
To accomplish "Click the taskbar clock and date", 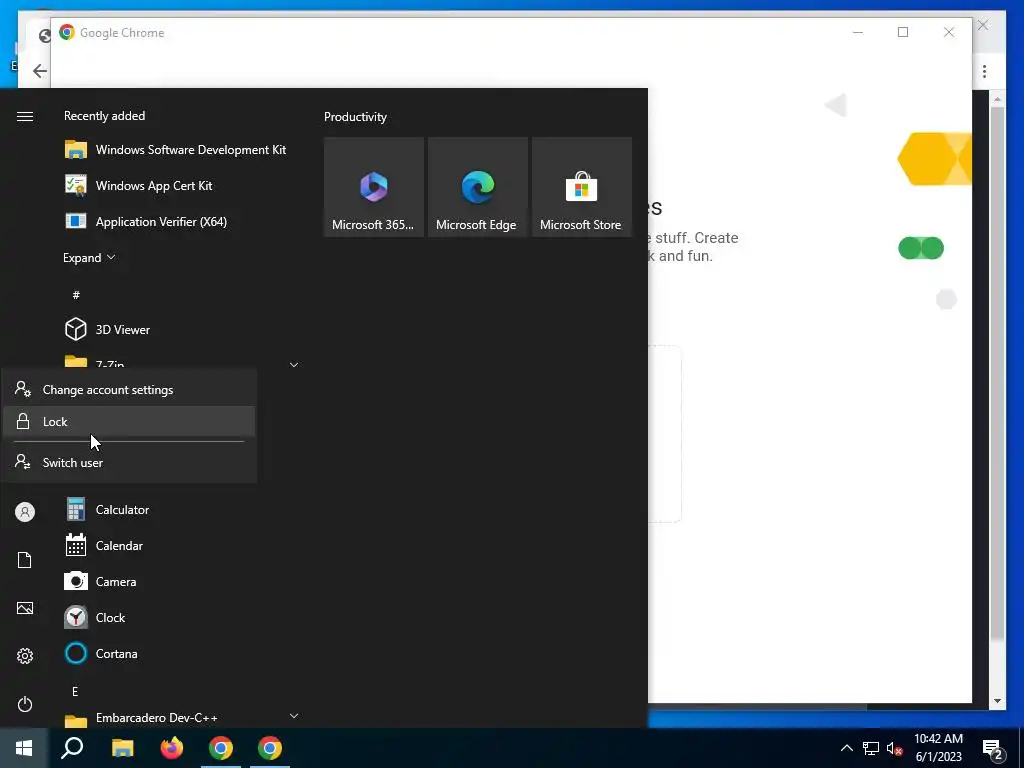I will point(938,748).
